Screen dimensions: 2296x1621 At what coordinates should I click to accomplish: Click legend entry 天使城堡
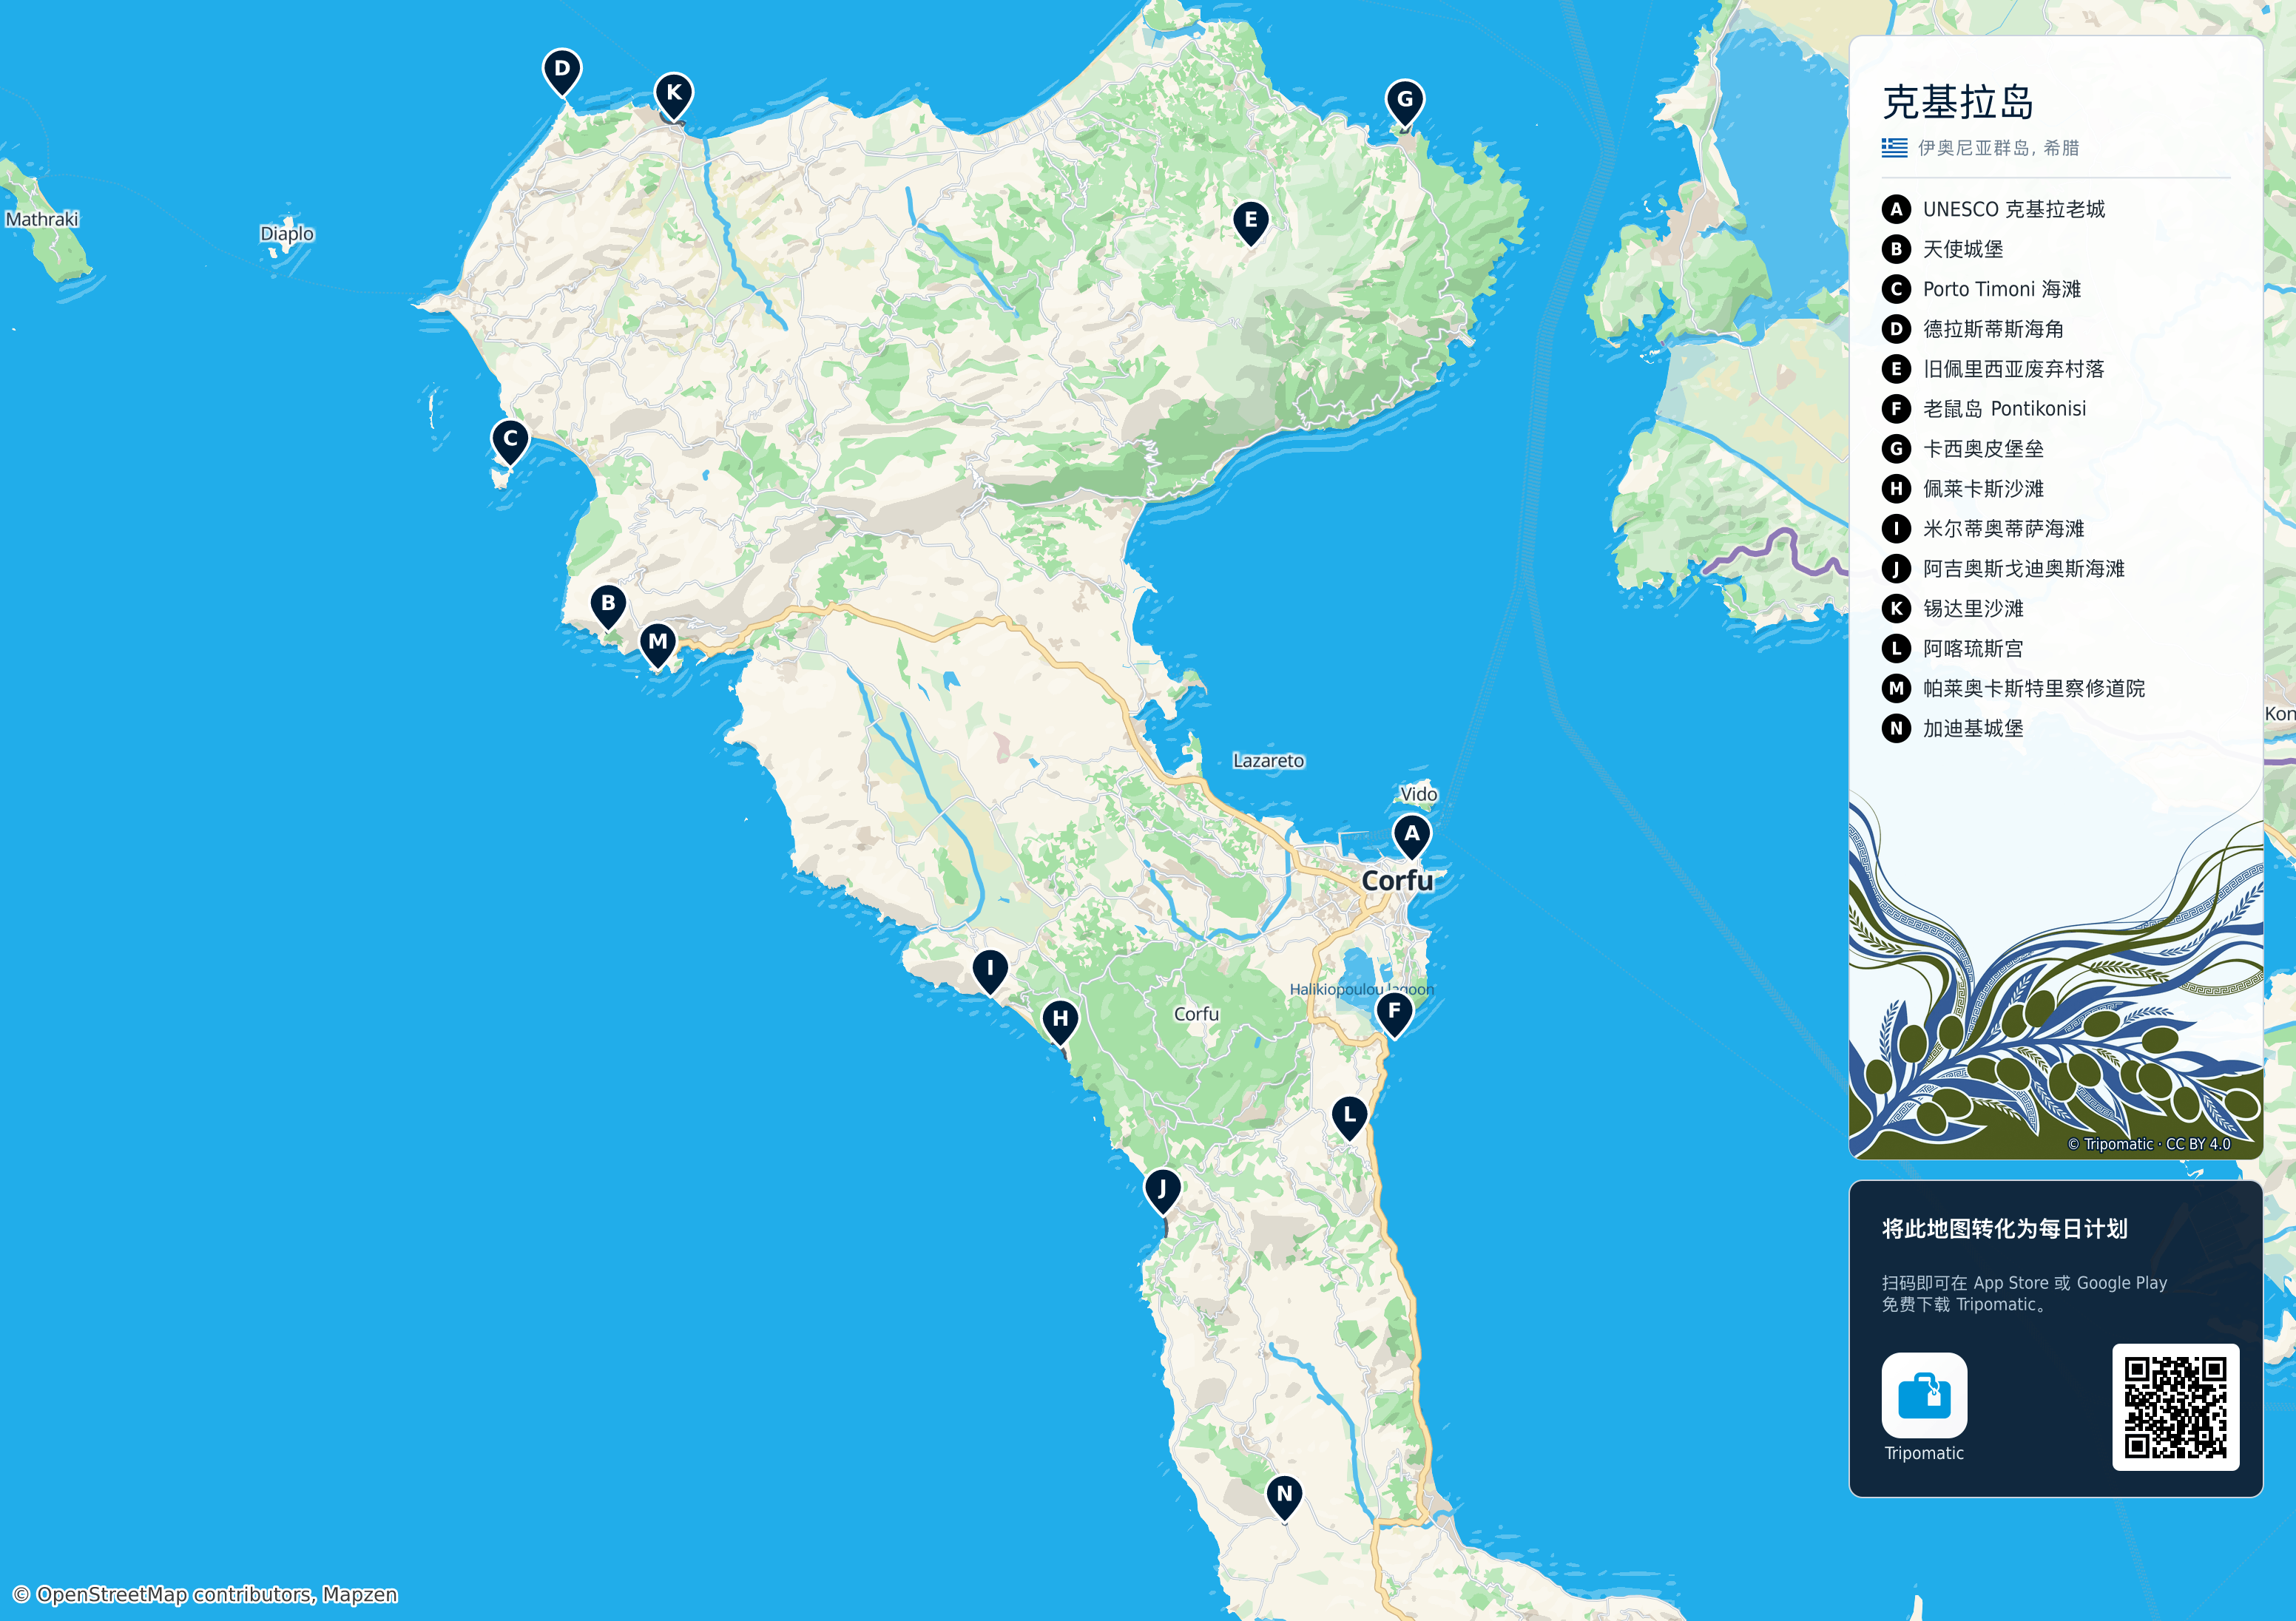coord(1963,249)
